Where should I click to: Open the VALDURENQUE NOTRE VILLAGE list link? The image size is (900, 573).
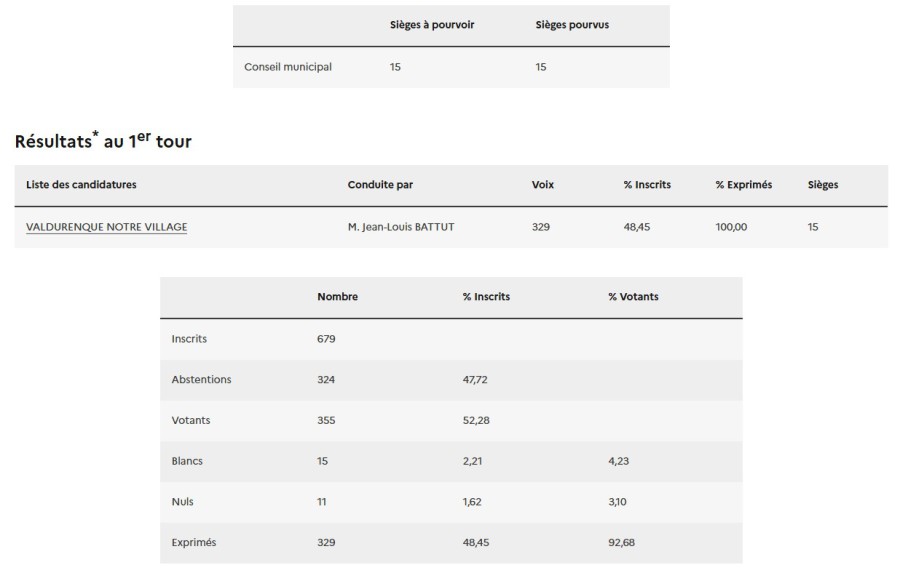pos(106,227)
